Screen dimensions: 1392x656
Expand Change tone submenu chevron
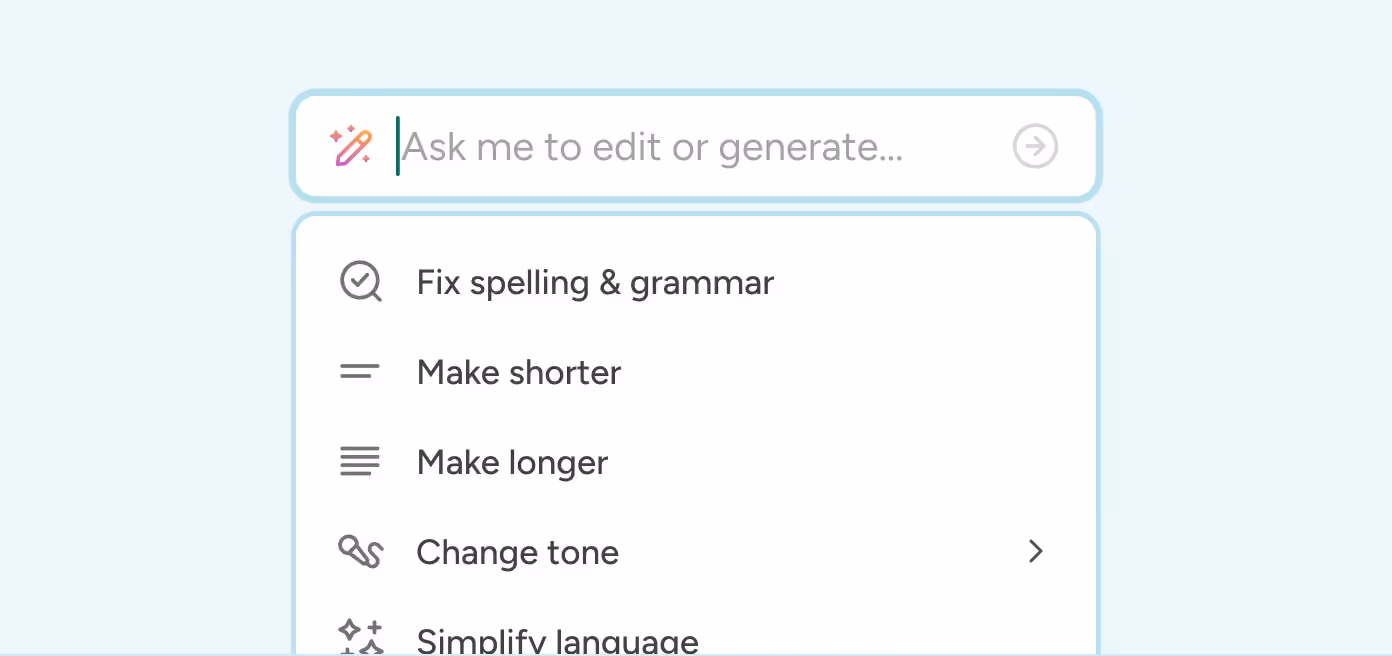pyautogui.click(x=1036, y=551)
